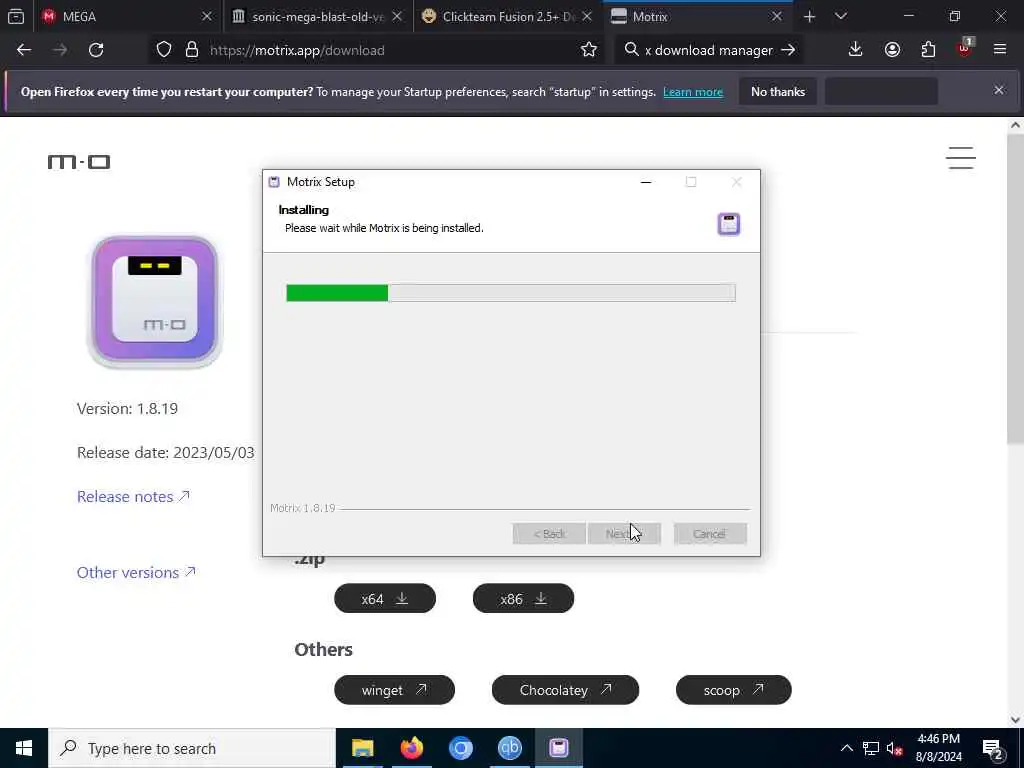This screenshot has height=768, width=1024.
Task: Click the large Motrix app icon on page
Action: pyautogui.click(x=155, y=302)
